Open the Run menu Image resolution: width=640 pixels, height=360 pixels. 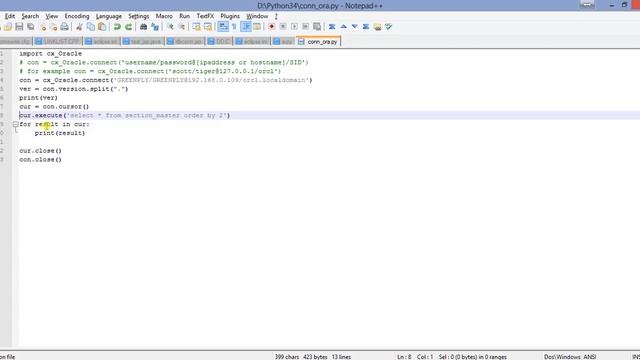(x=184, y=16)
